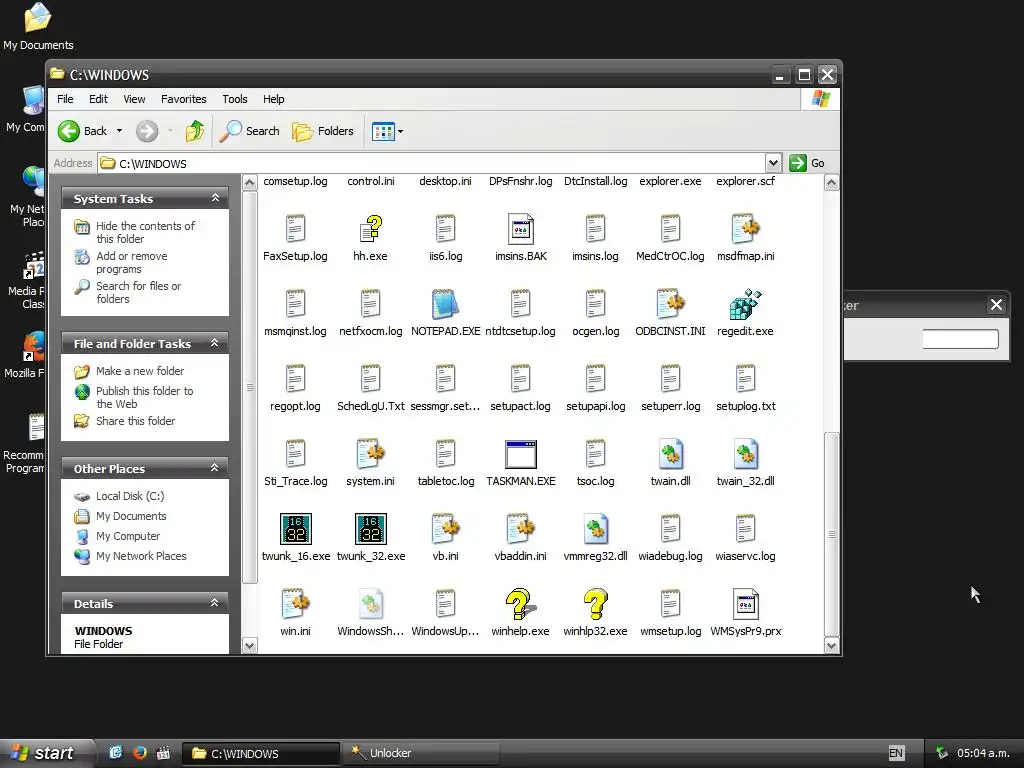Click Add or remove programs link
This screenshot has height=768, width=1024.
click(131, 263)
